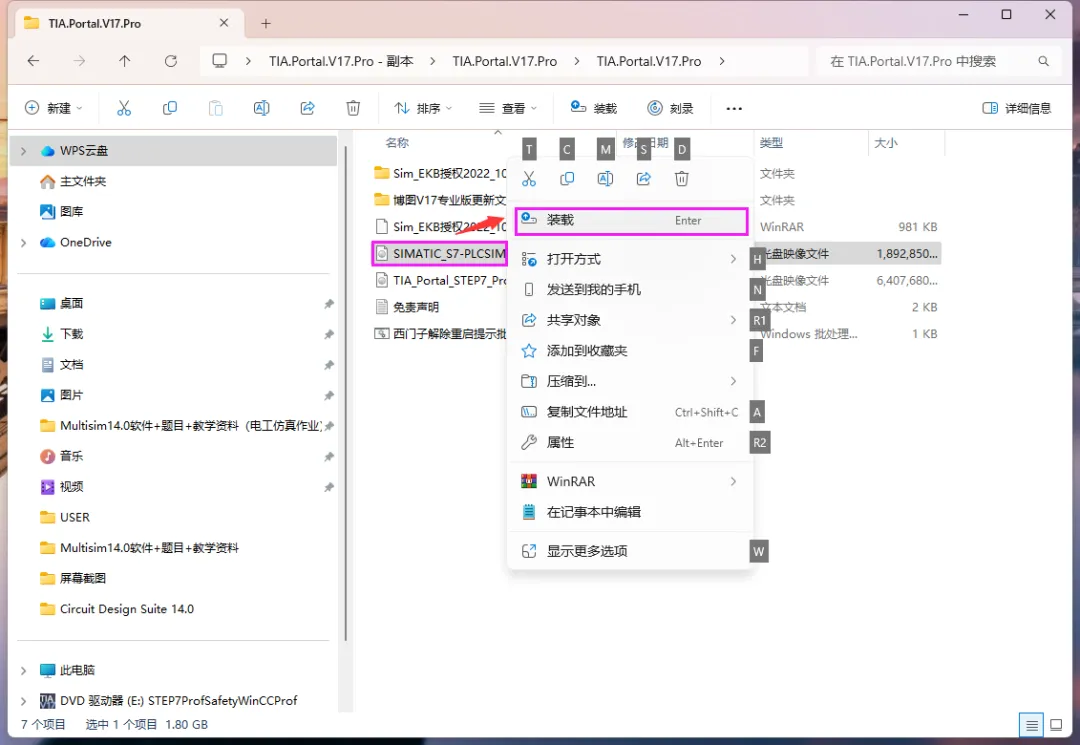1080x745 pixels.
Task: Click the Copy icon in the toolbar
Action: click(169, 108)
